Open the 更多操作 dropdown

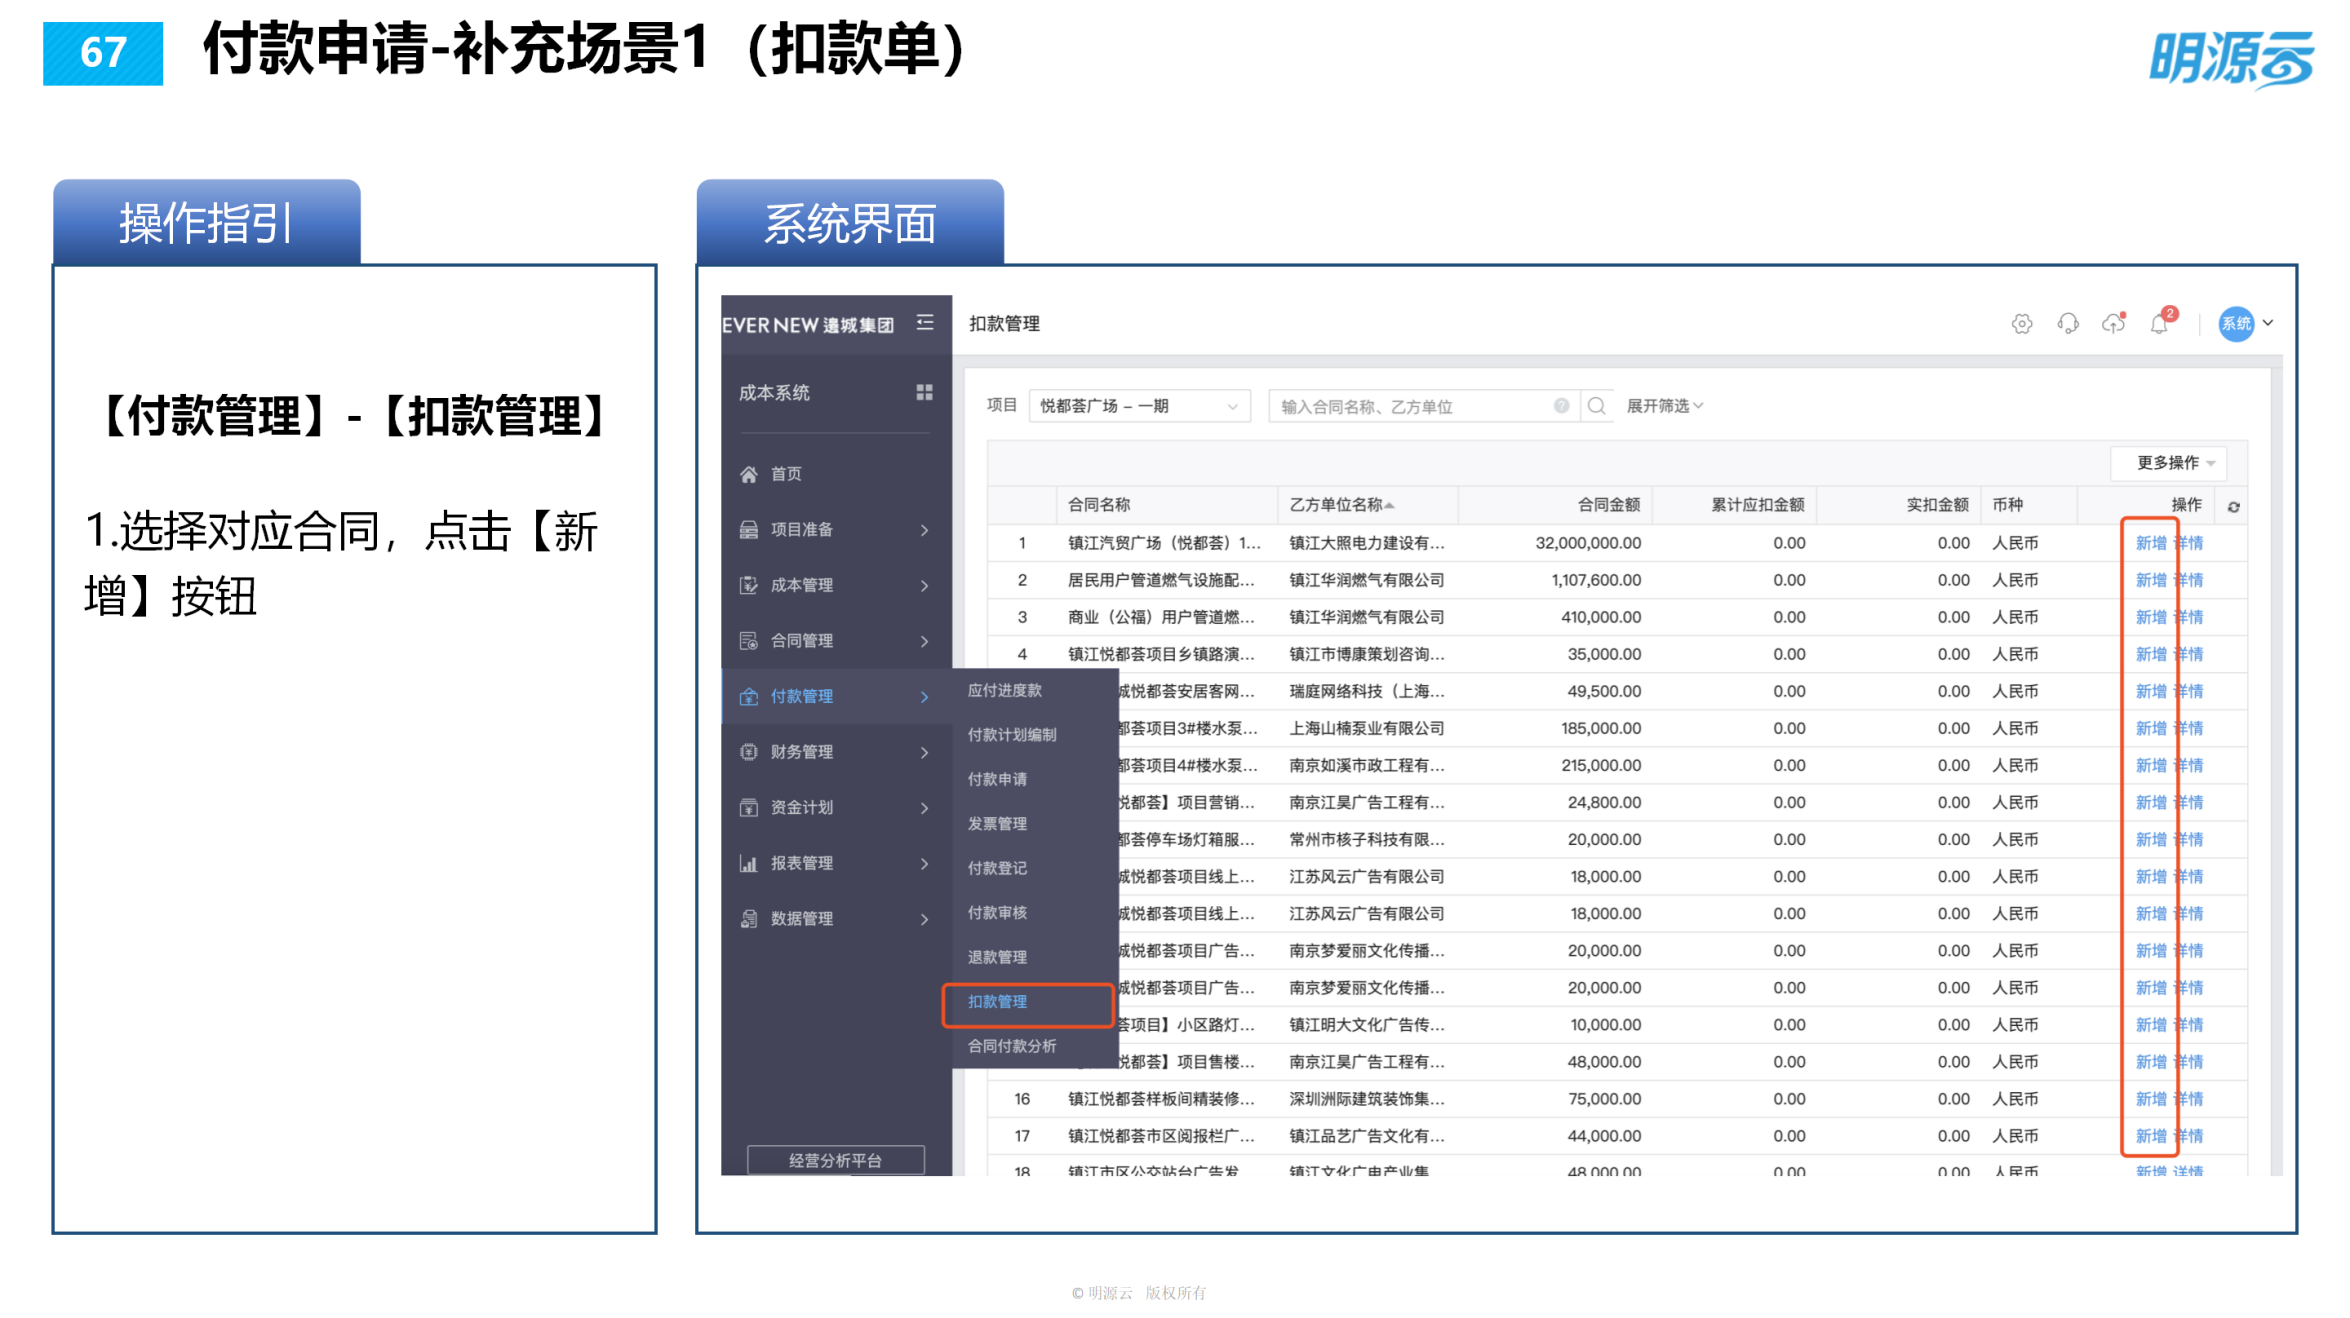[2170, 462]
